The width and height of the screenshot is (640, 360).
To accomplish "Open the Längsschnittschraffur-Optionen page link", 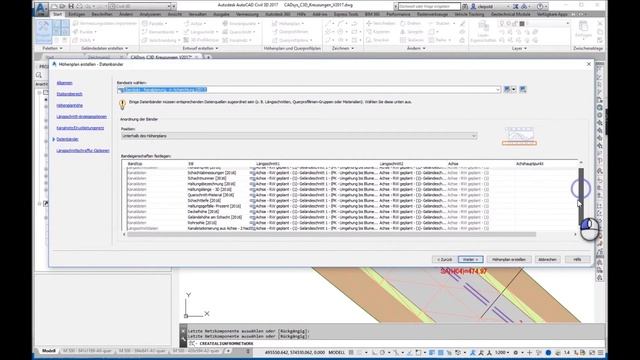I will (83, 151).
